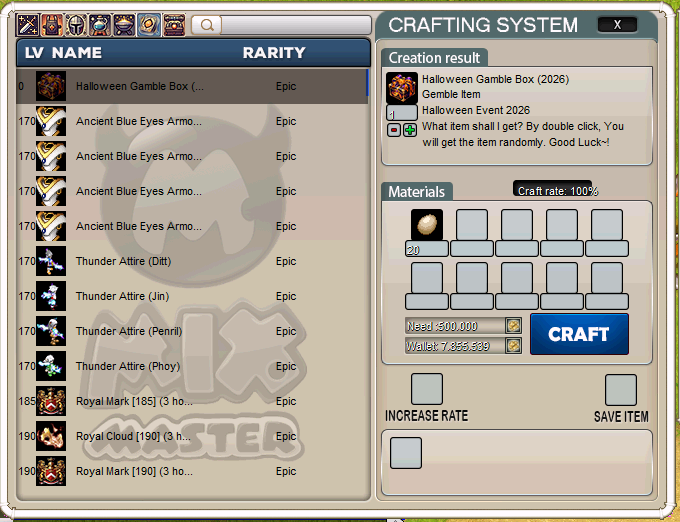Select the helmet category icon
Screen dimensions: 680x522
[x=76, y=25]
